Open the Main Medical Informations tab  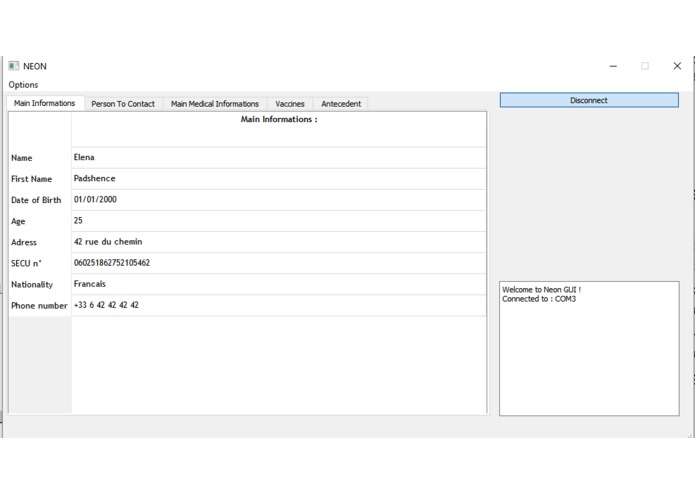215,104
